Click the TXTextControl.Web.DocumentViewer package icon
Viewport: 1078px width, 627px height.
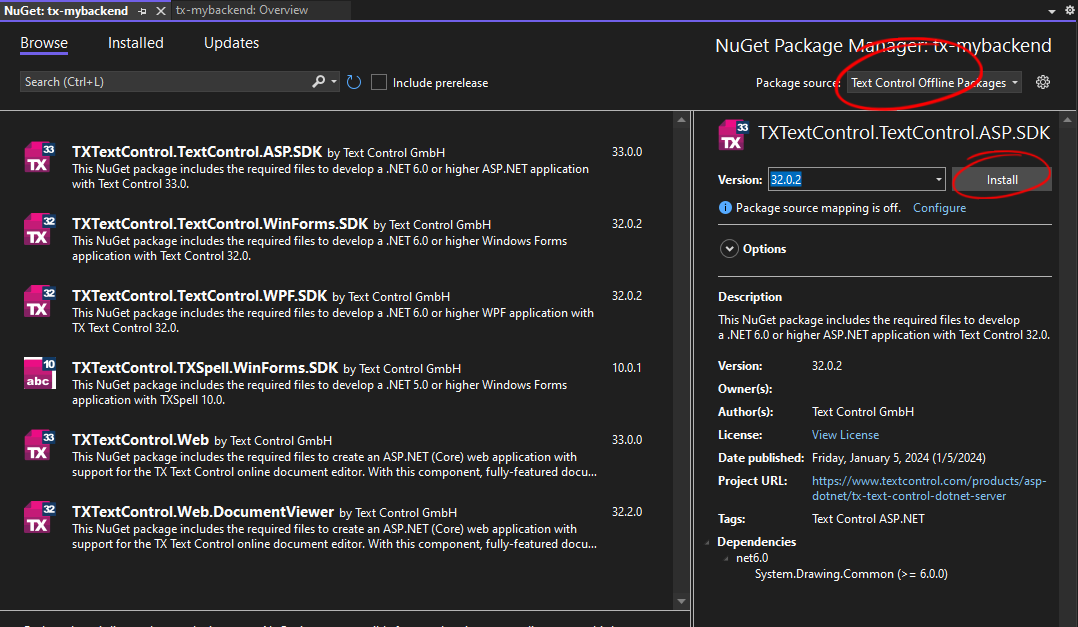(40, 518)
